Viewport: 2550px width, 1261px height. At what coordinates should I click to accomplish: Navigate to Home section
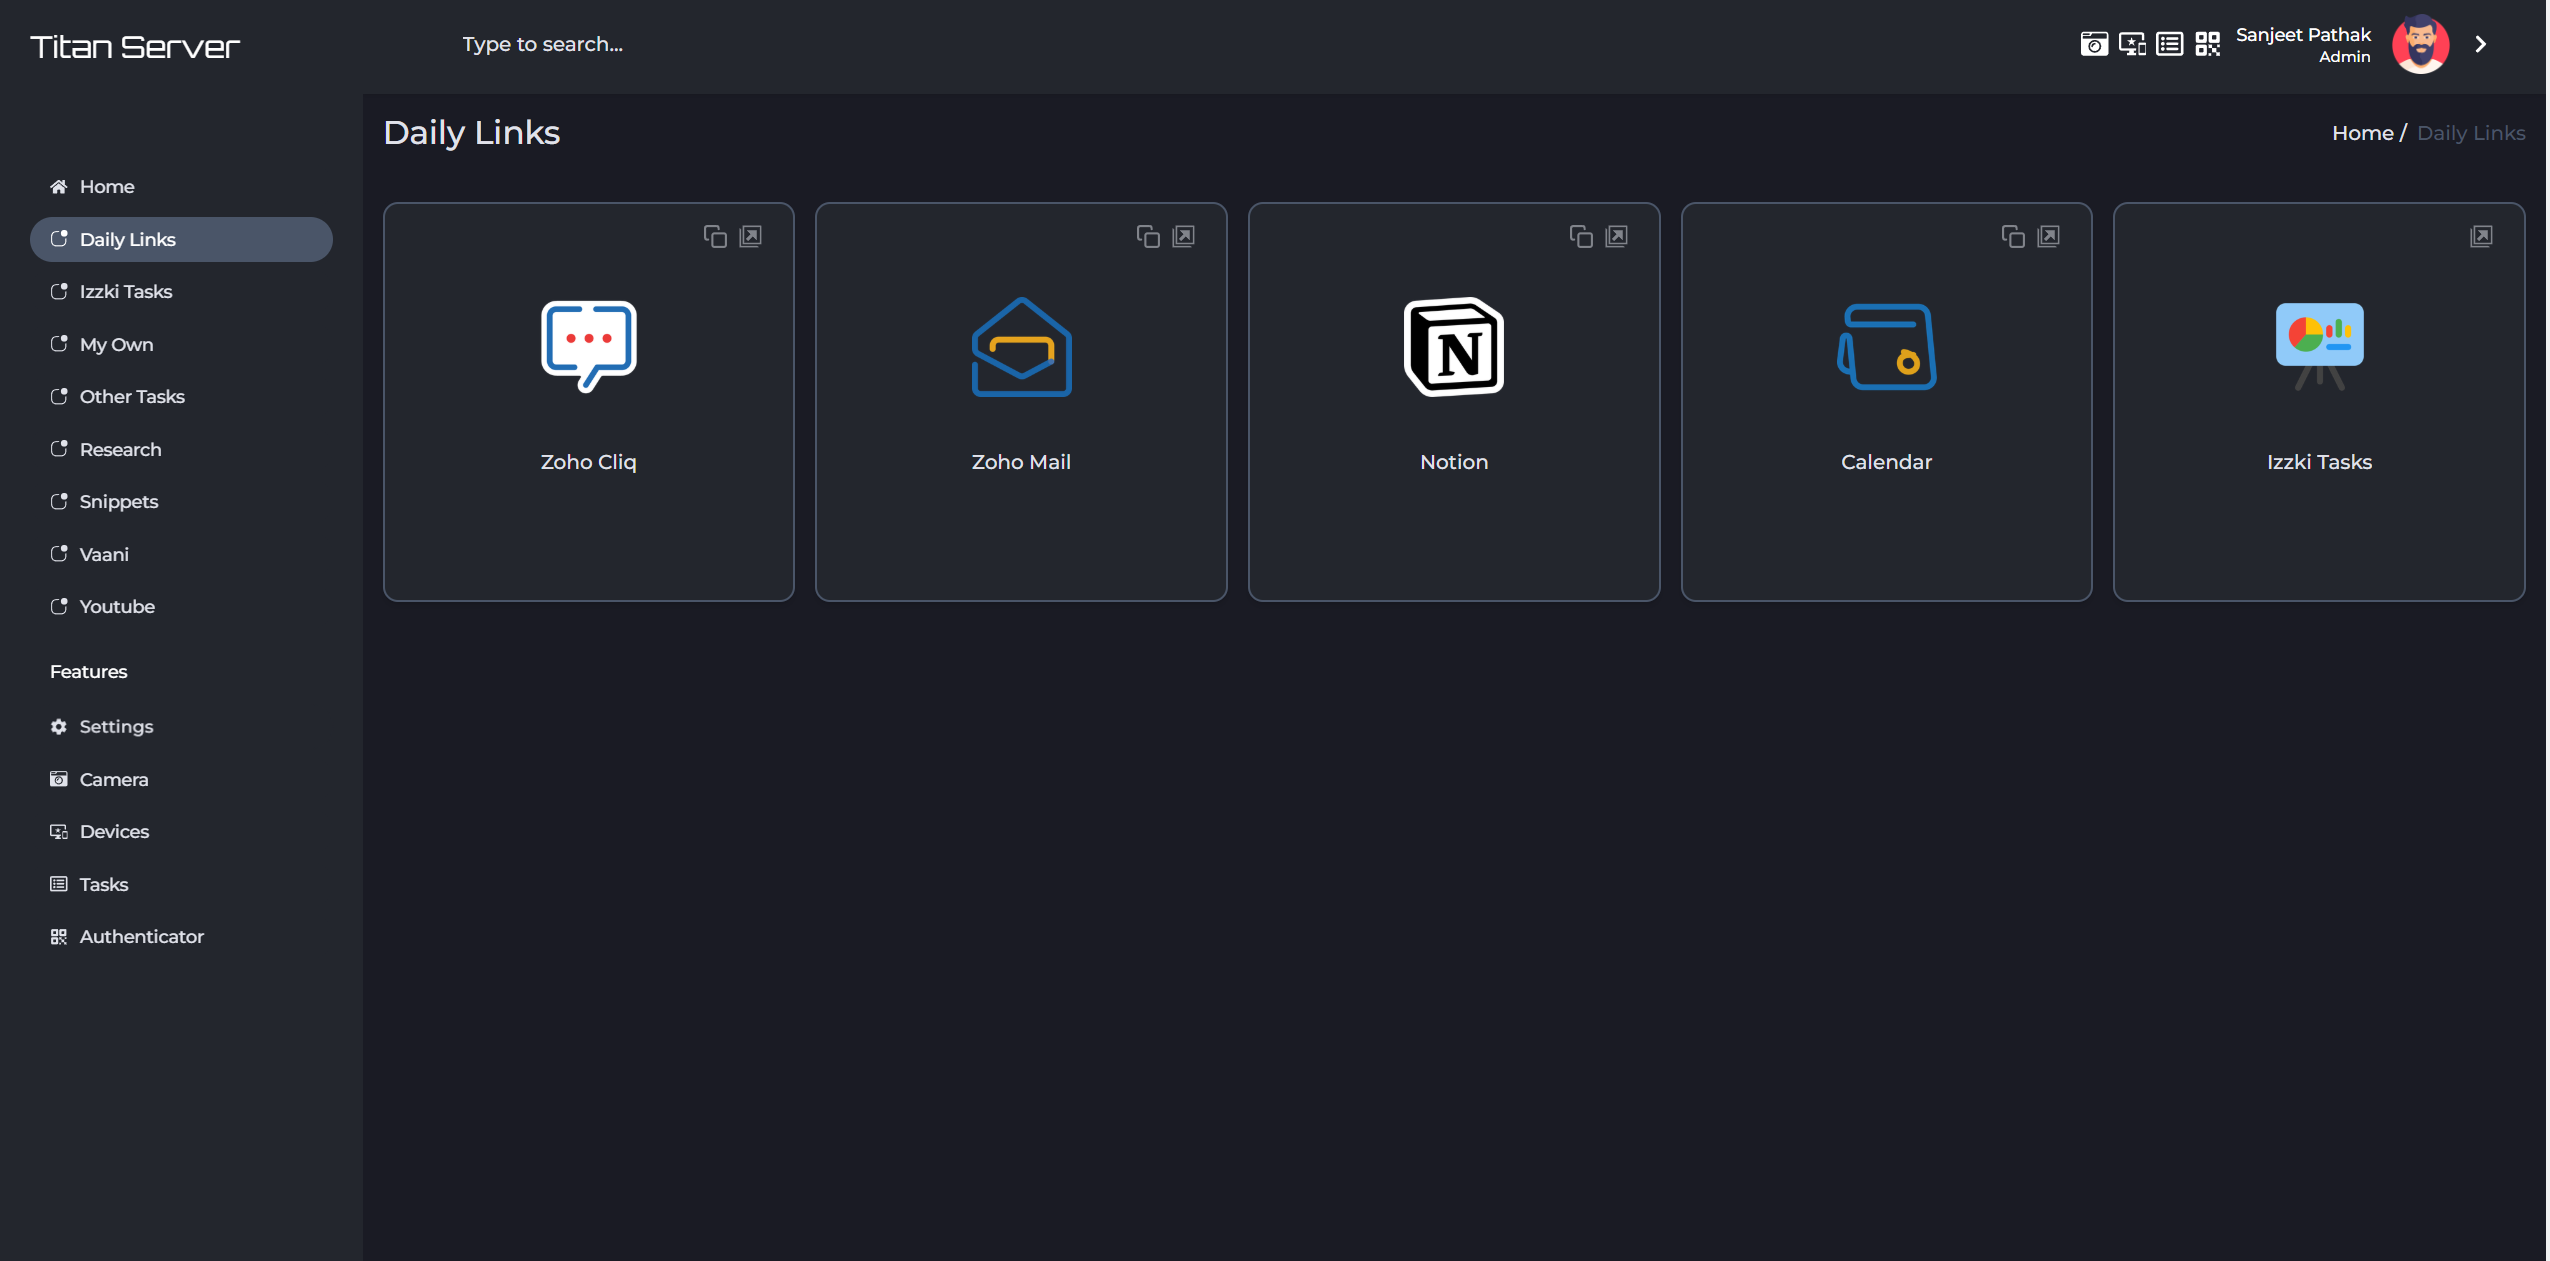point(106,185)
